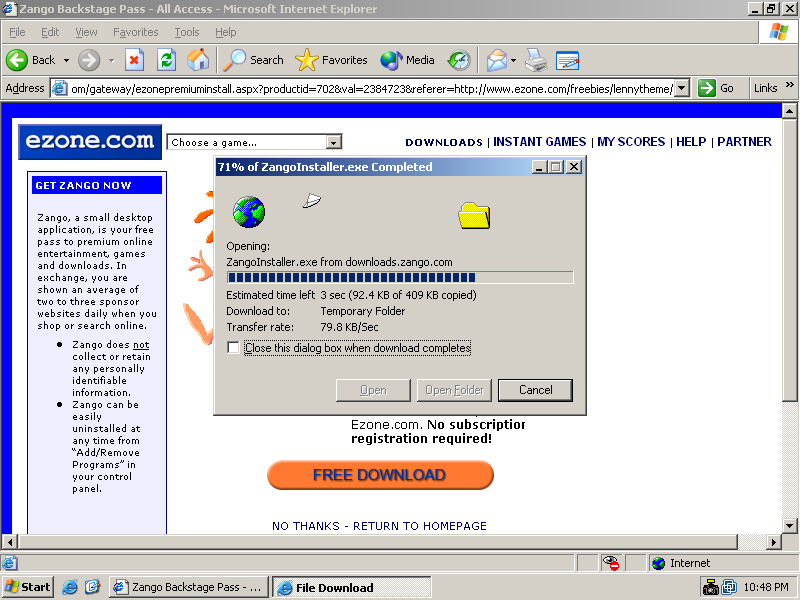The height and width of the screenshot is (600, 800).
Task: Click the second Quick Launch icon
Action: [x=92, y=587]
